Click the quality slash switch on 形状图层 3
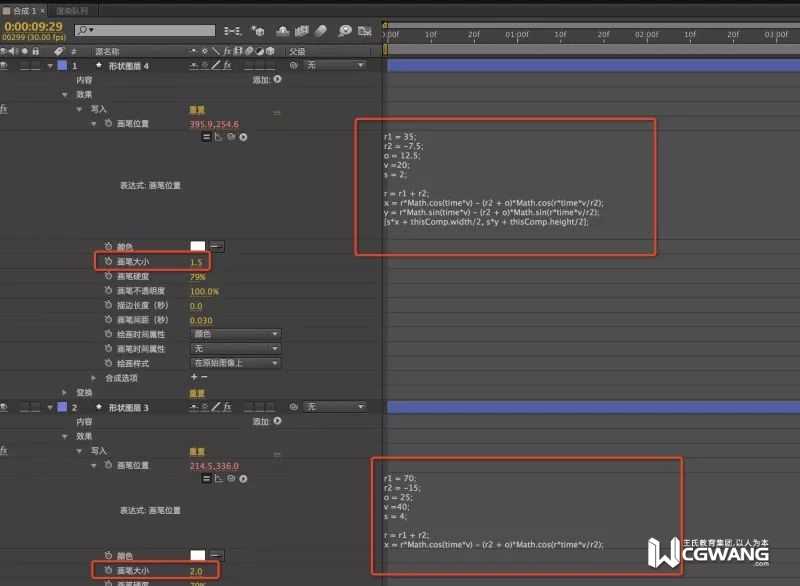800x586 pixels. pos(216,406)
